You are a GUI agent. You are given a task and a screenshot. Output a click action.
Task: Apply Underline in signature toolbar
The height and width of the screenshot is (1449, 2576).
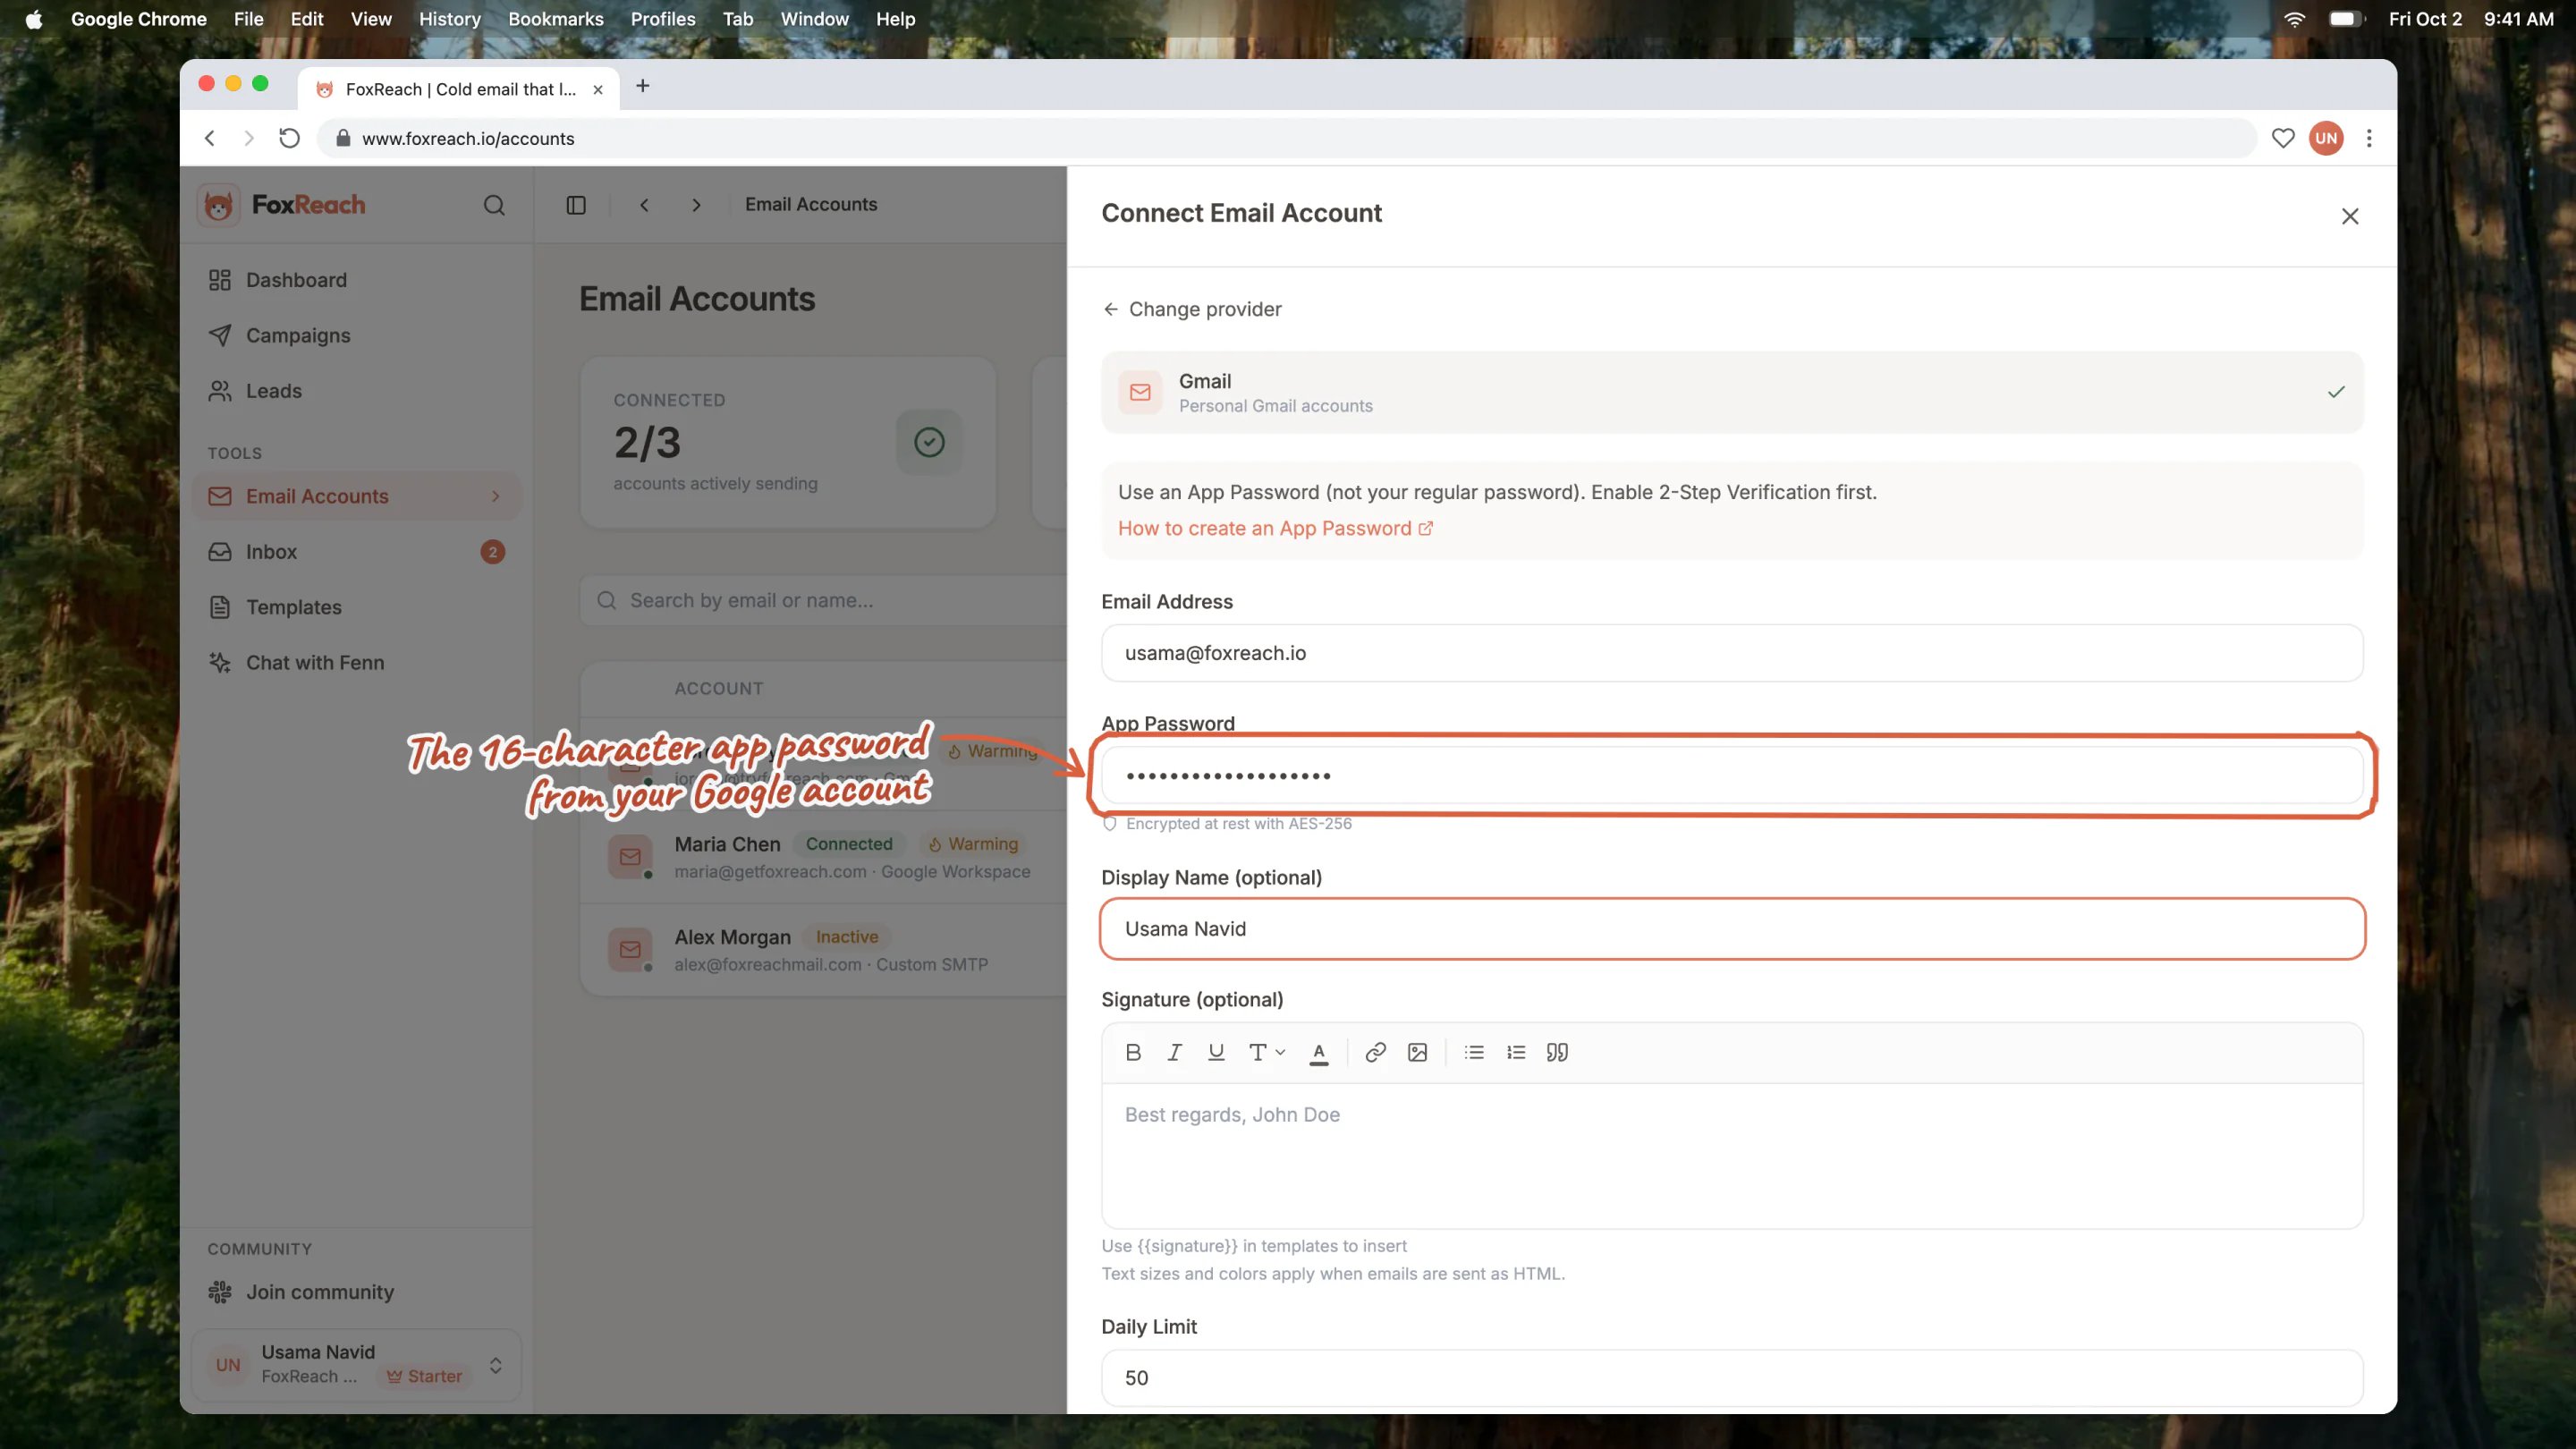click(1216, 1052)
